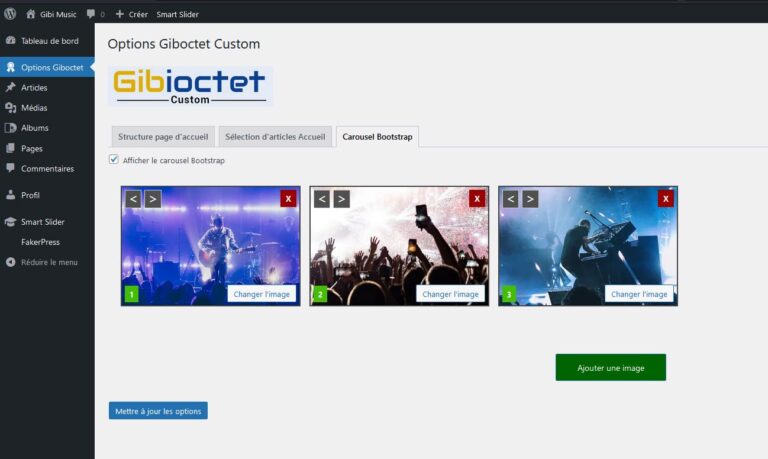Viewport: 768px width, 459px height.
Task: Select the crowd with phones thumbnail
Action: click(x=399, y=246)
